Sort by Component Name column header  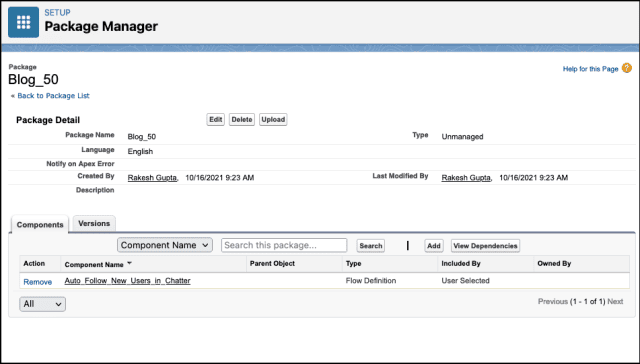point(94,264)
